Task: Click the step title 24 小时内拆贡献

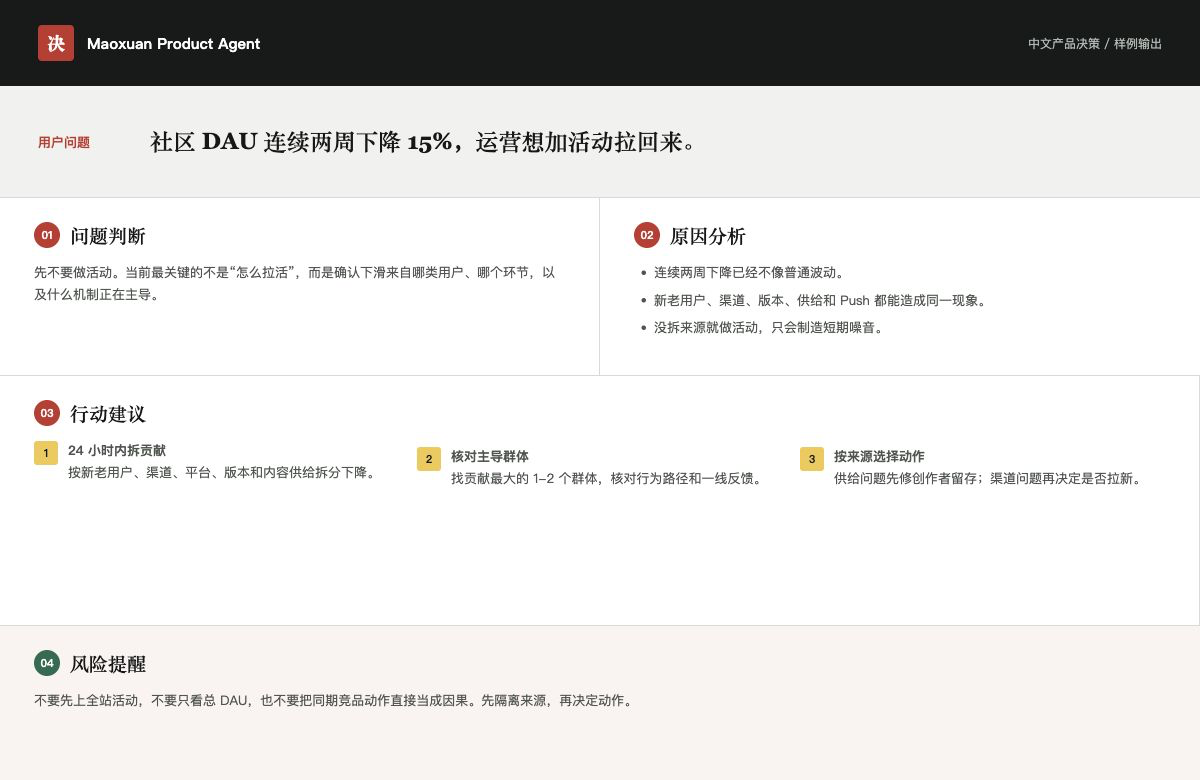Action: pyautogui.click(x=117, y=451)
